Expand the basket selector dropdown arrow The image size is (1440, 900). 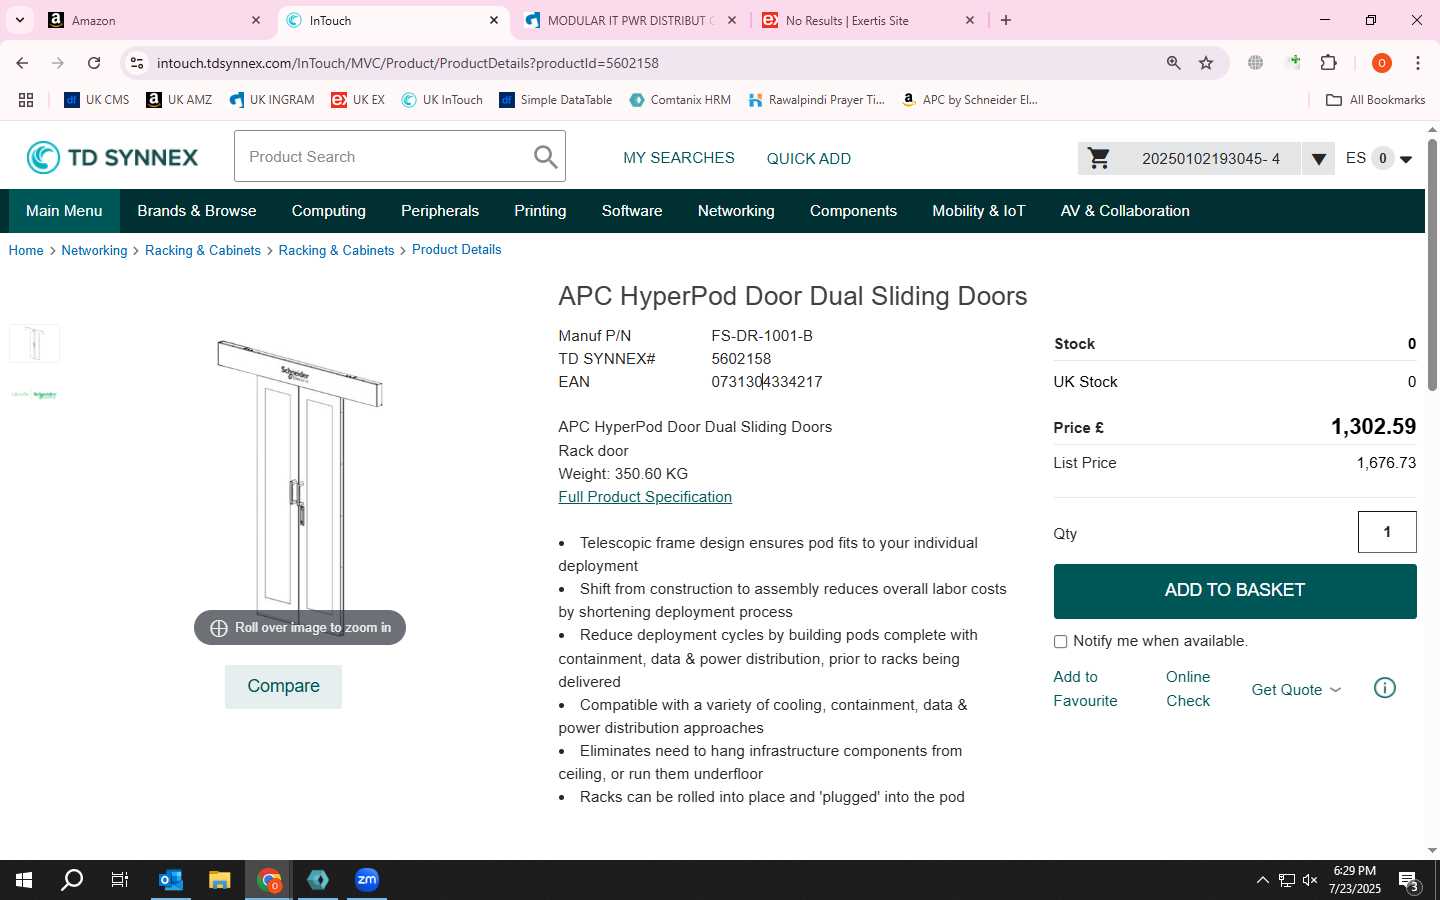coord(1318,159)
